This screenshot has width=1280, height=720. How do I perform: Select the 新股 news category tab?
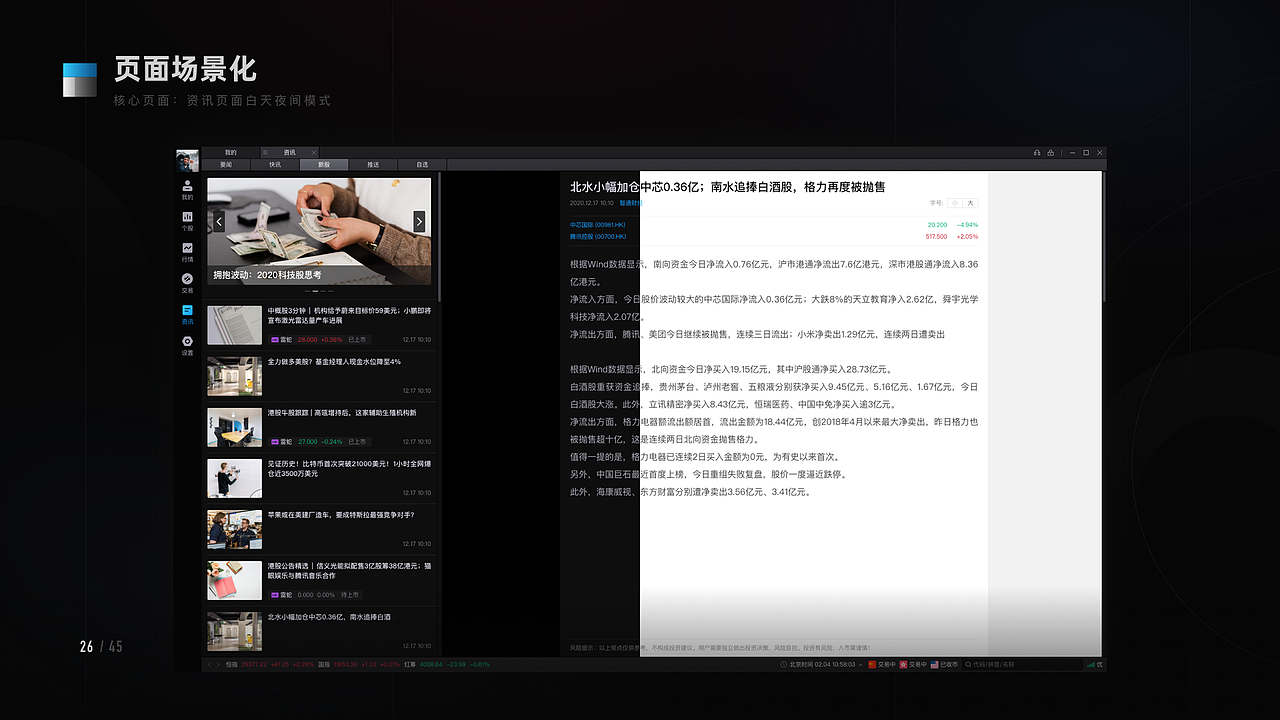324,164
